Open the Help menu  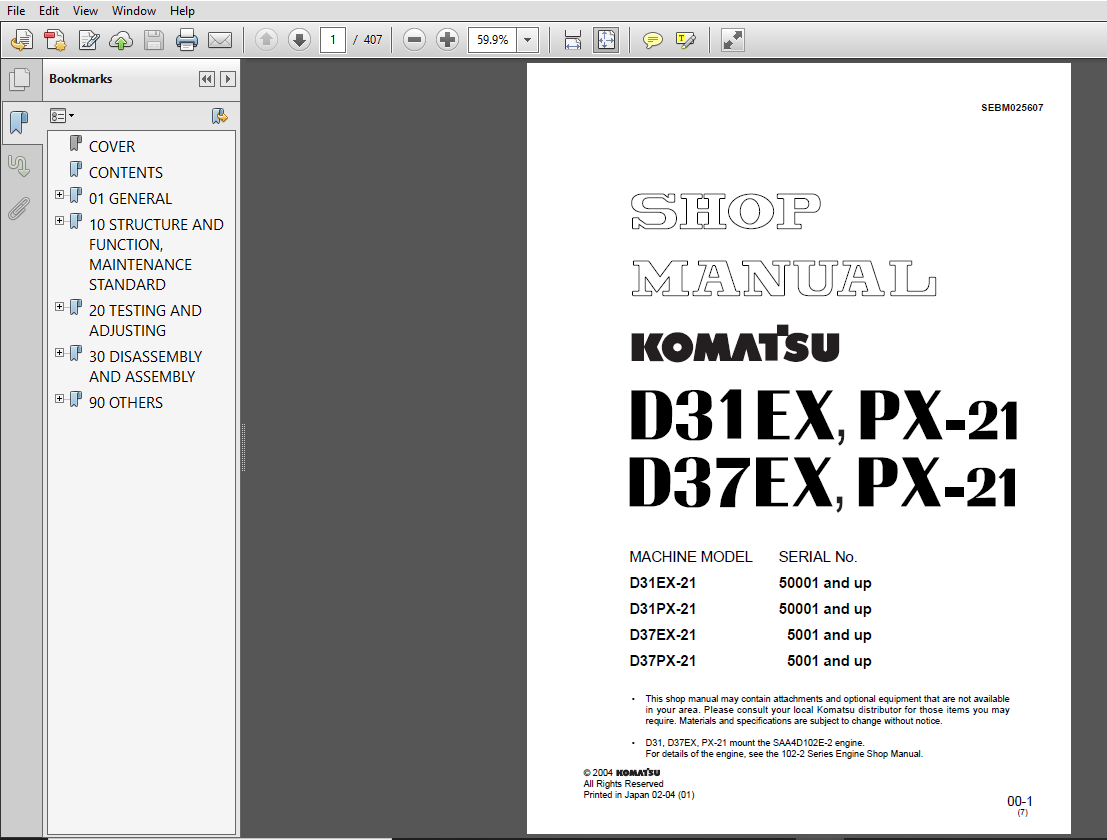pyautogui.click(x=182, y=11)
